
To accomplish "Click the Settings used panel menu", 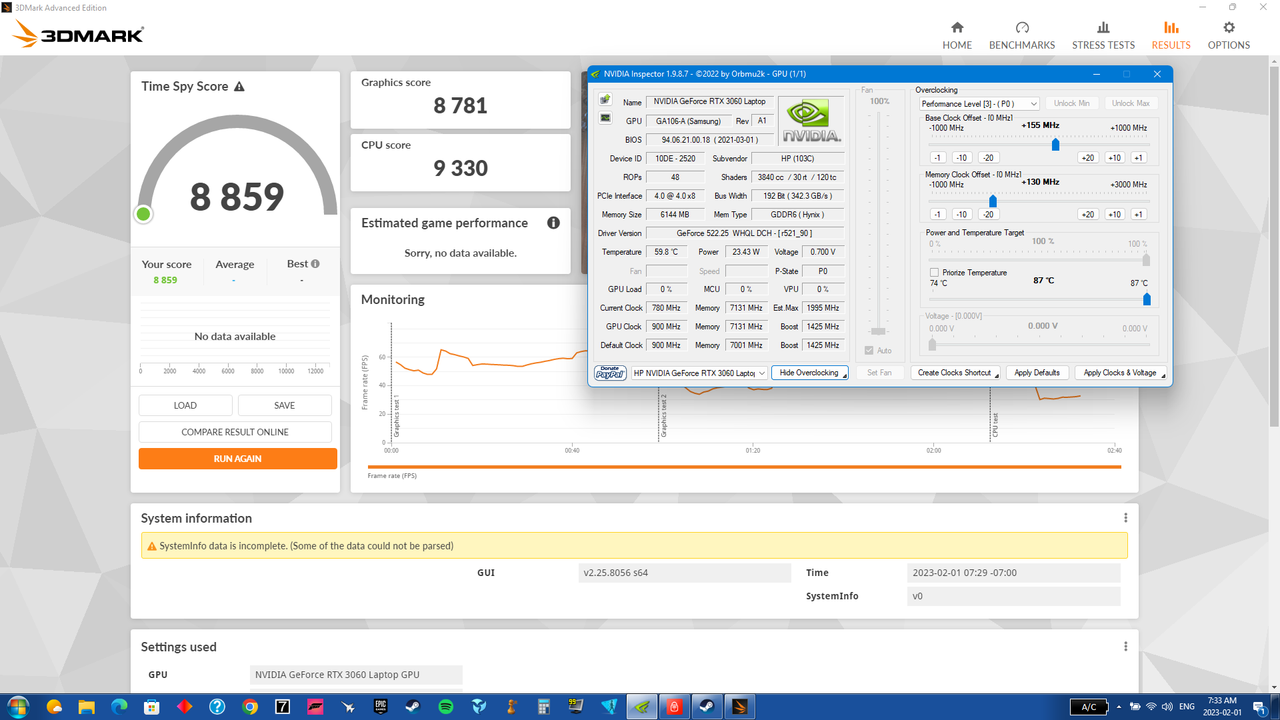I will click(x=1125, y=646).
